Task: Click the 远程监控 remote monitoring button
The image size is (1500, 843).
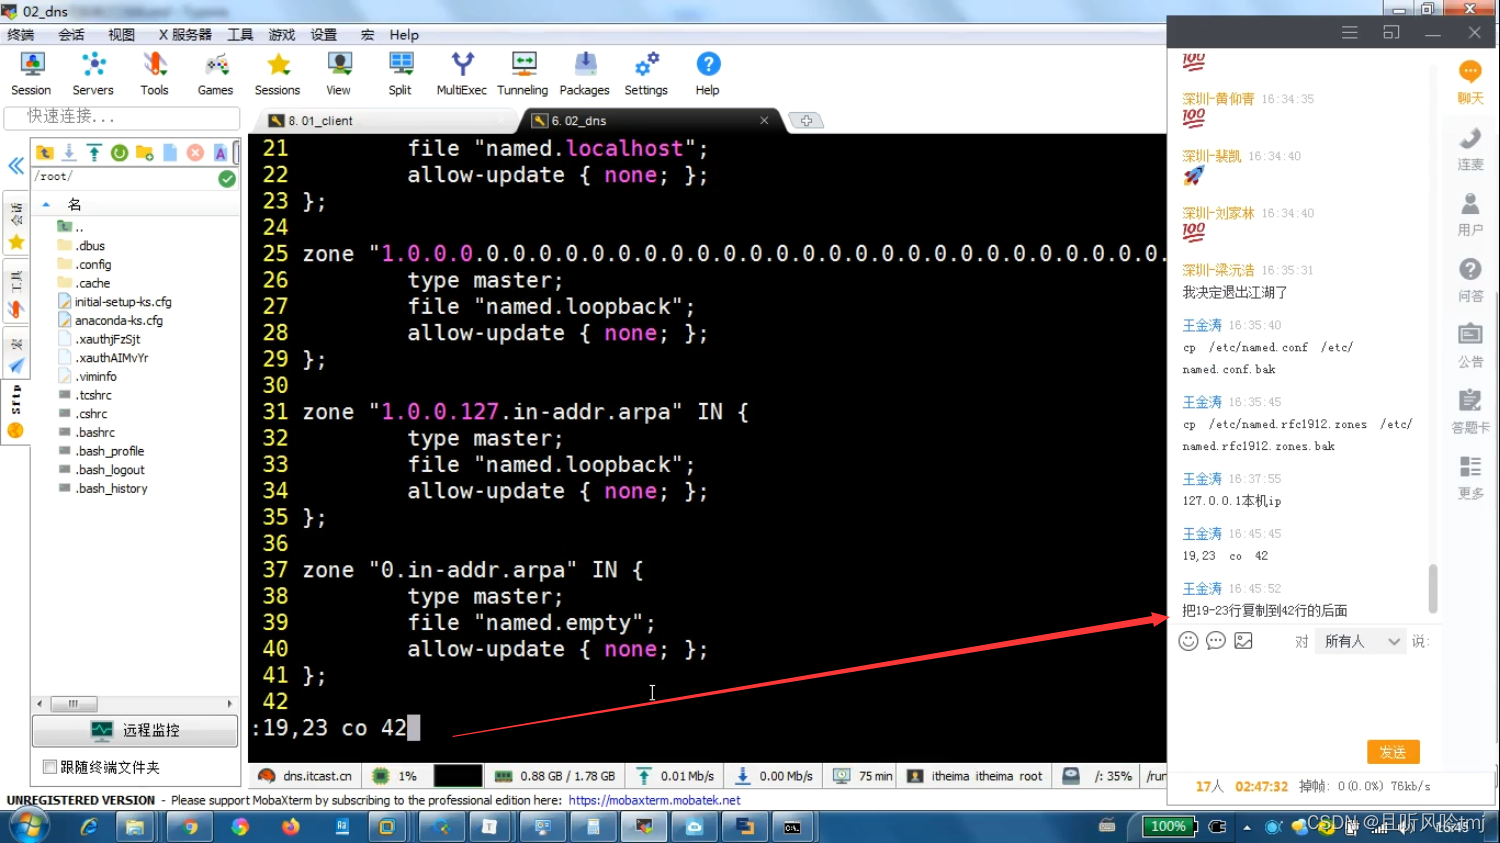Action: [x=135, y=730]
